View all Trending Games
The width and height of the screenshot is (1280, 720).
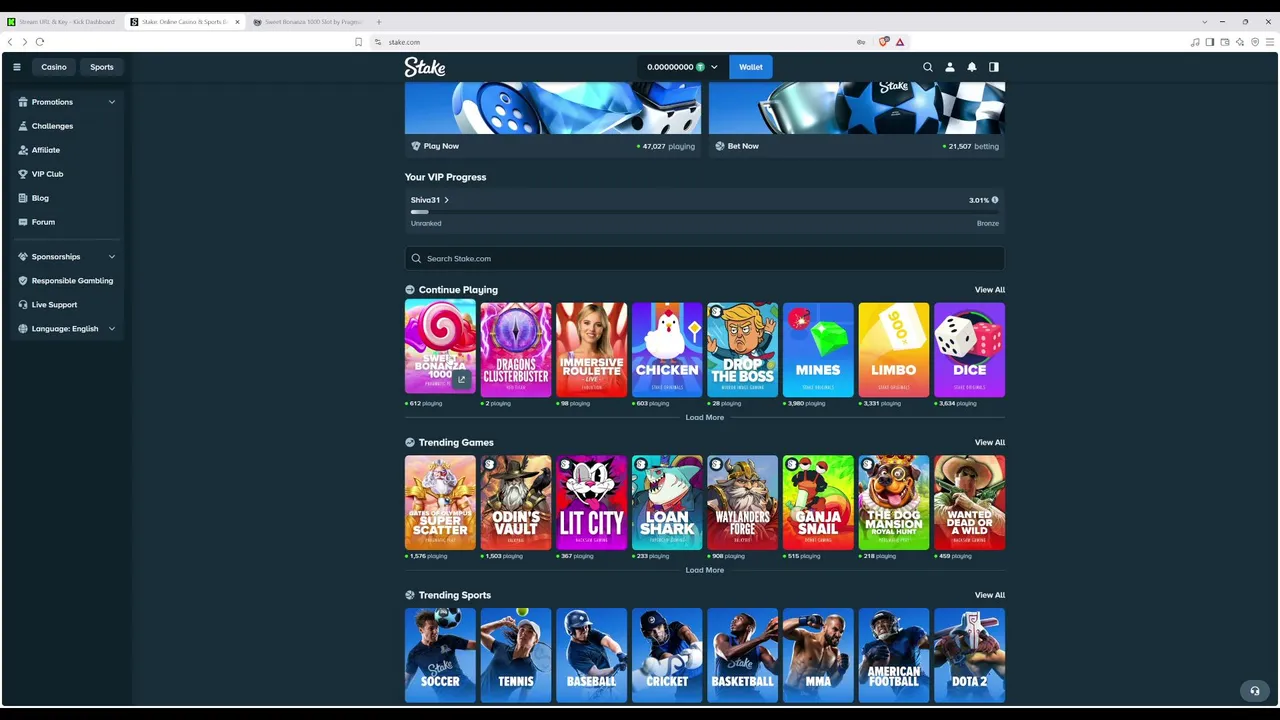coord(990,442)
